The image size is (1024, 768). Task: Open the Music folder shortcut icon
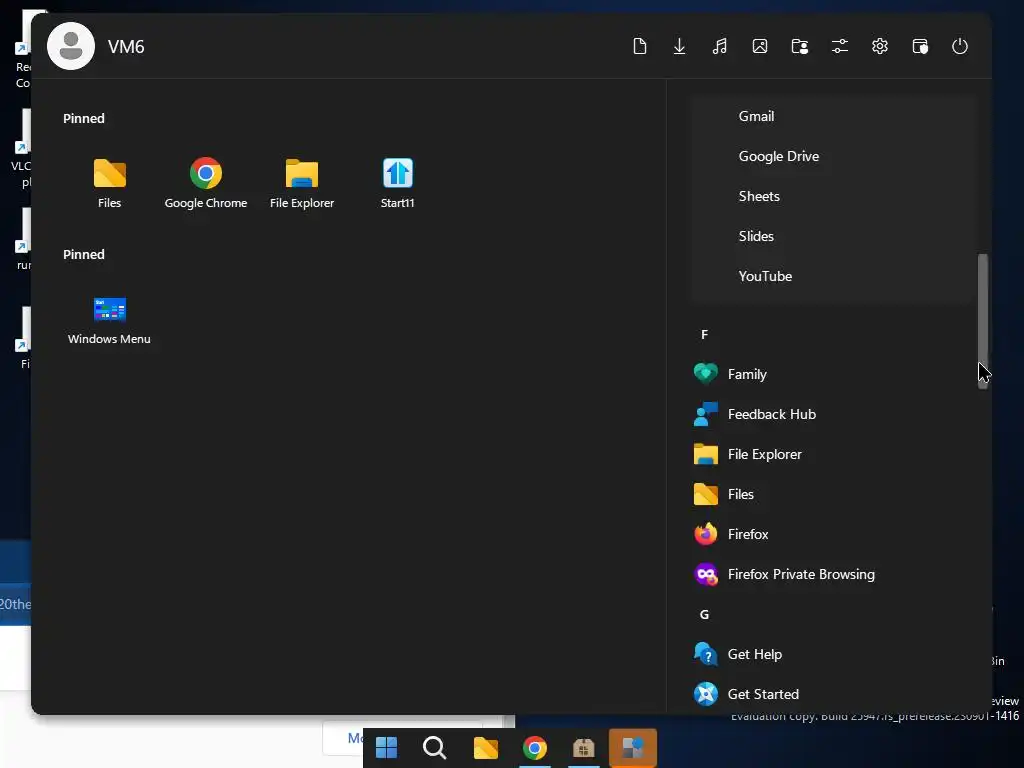(x=720, y=46)
